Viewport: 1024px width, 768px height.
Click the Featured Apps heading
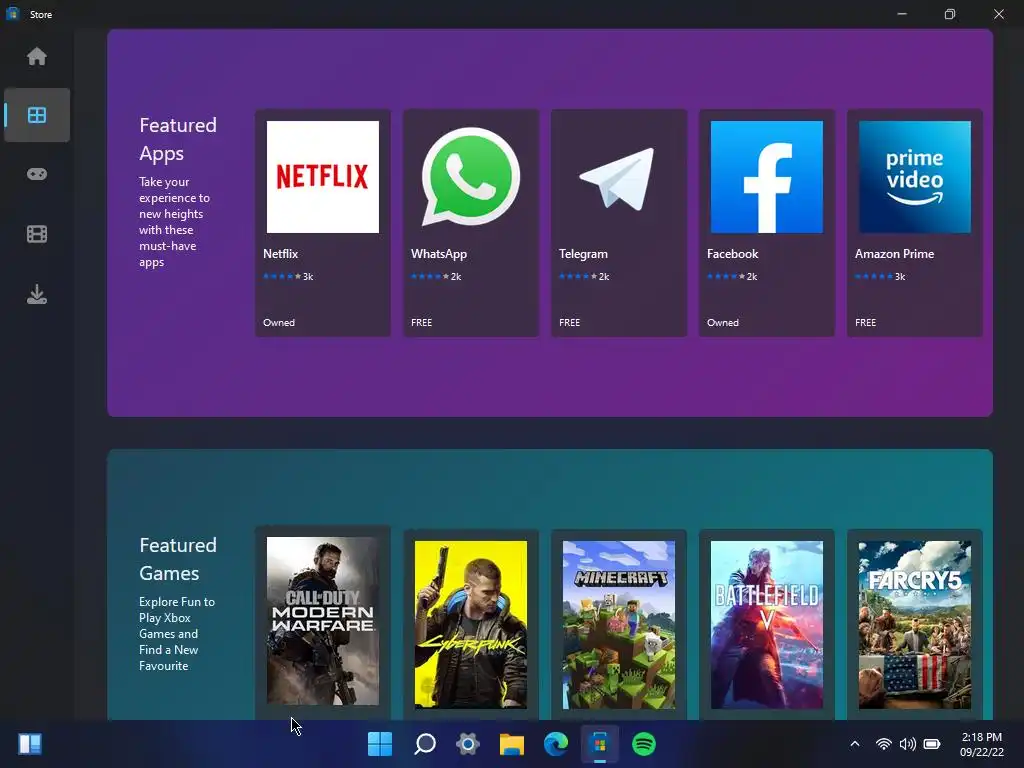point(178,139)
